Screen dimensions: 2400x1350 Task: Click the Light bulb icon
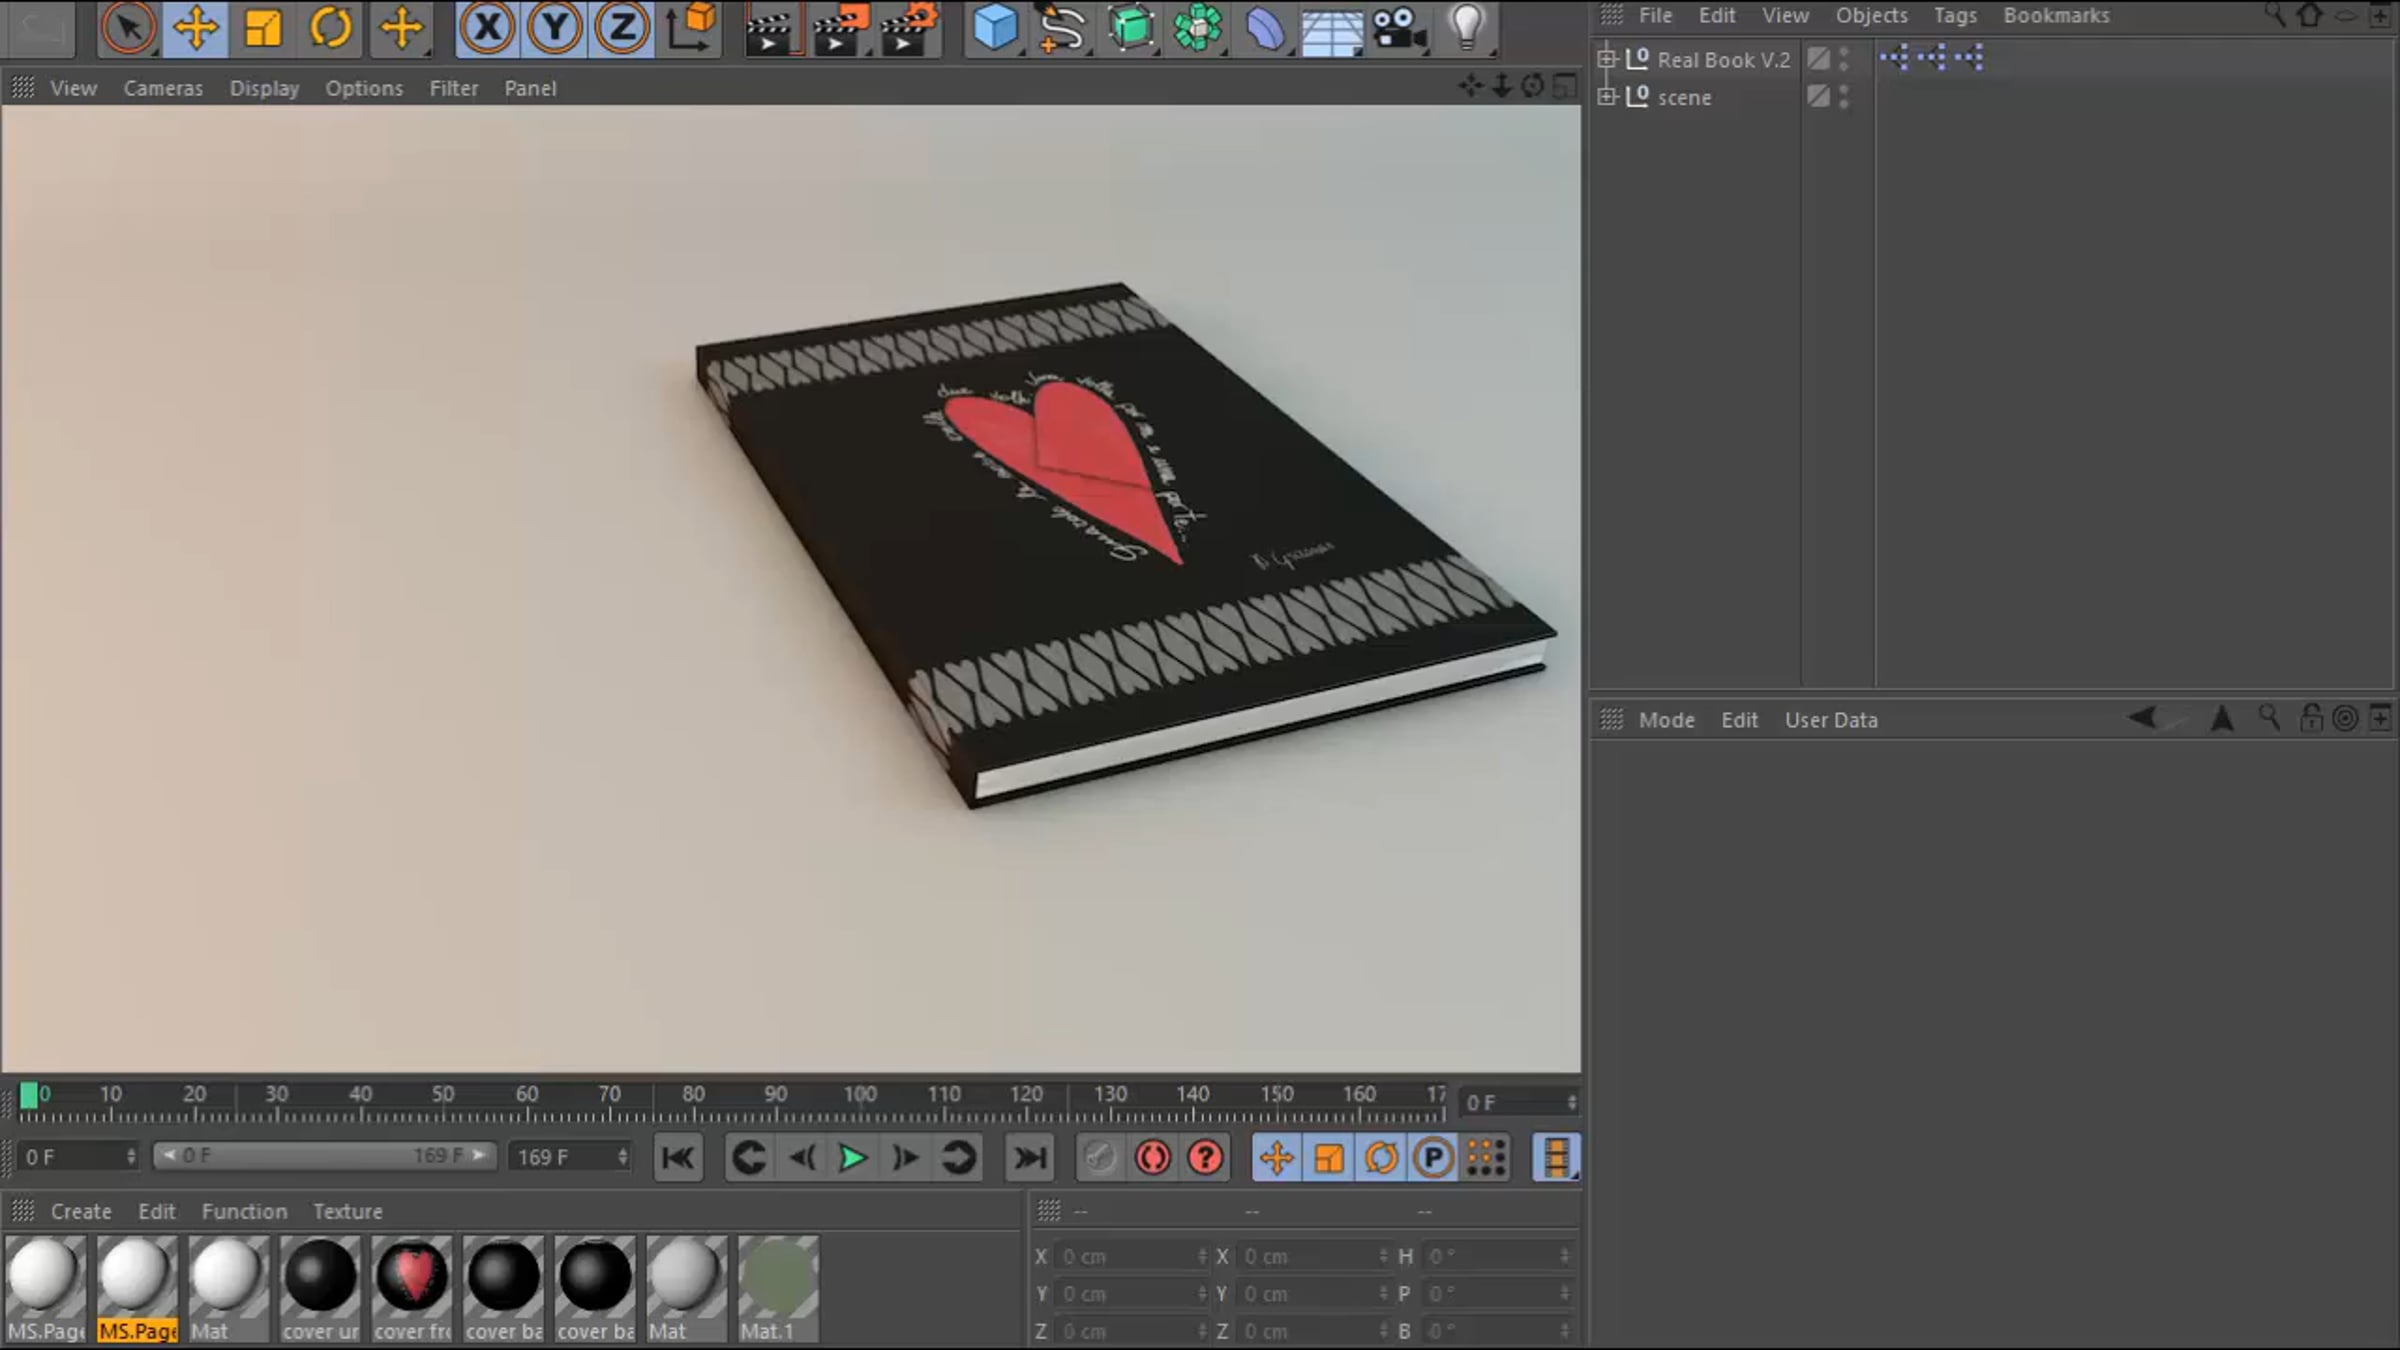pyautogui.click(x=1466, y=28)
